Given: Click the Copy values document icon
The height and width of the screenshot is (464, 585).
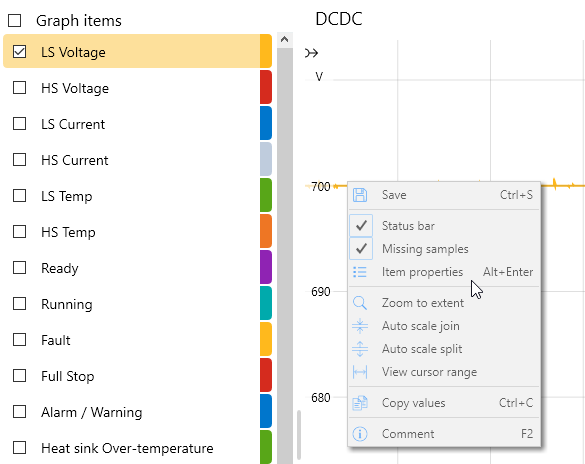Looking at the screenshot, I should pyautogui.click(x=360, y=403).
